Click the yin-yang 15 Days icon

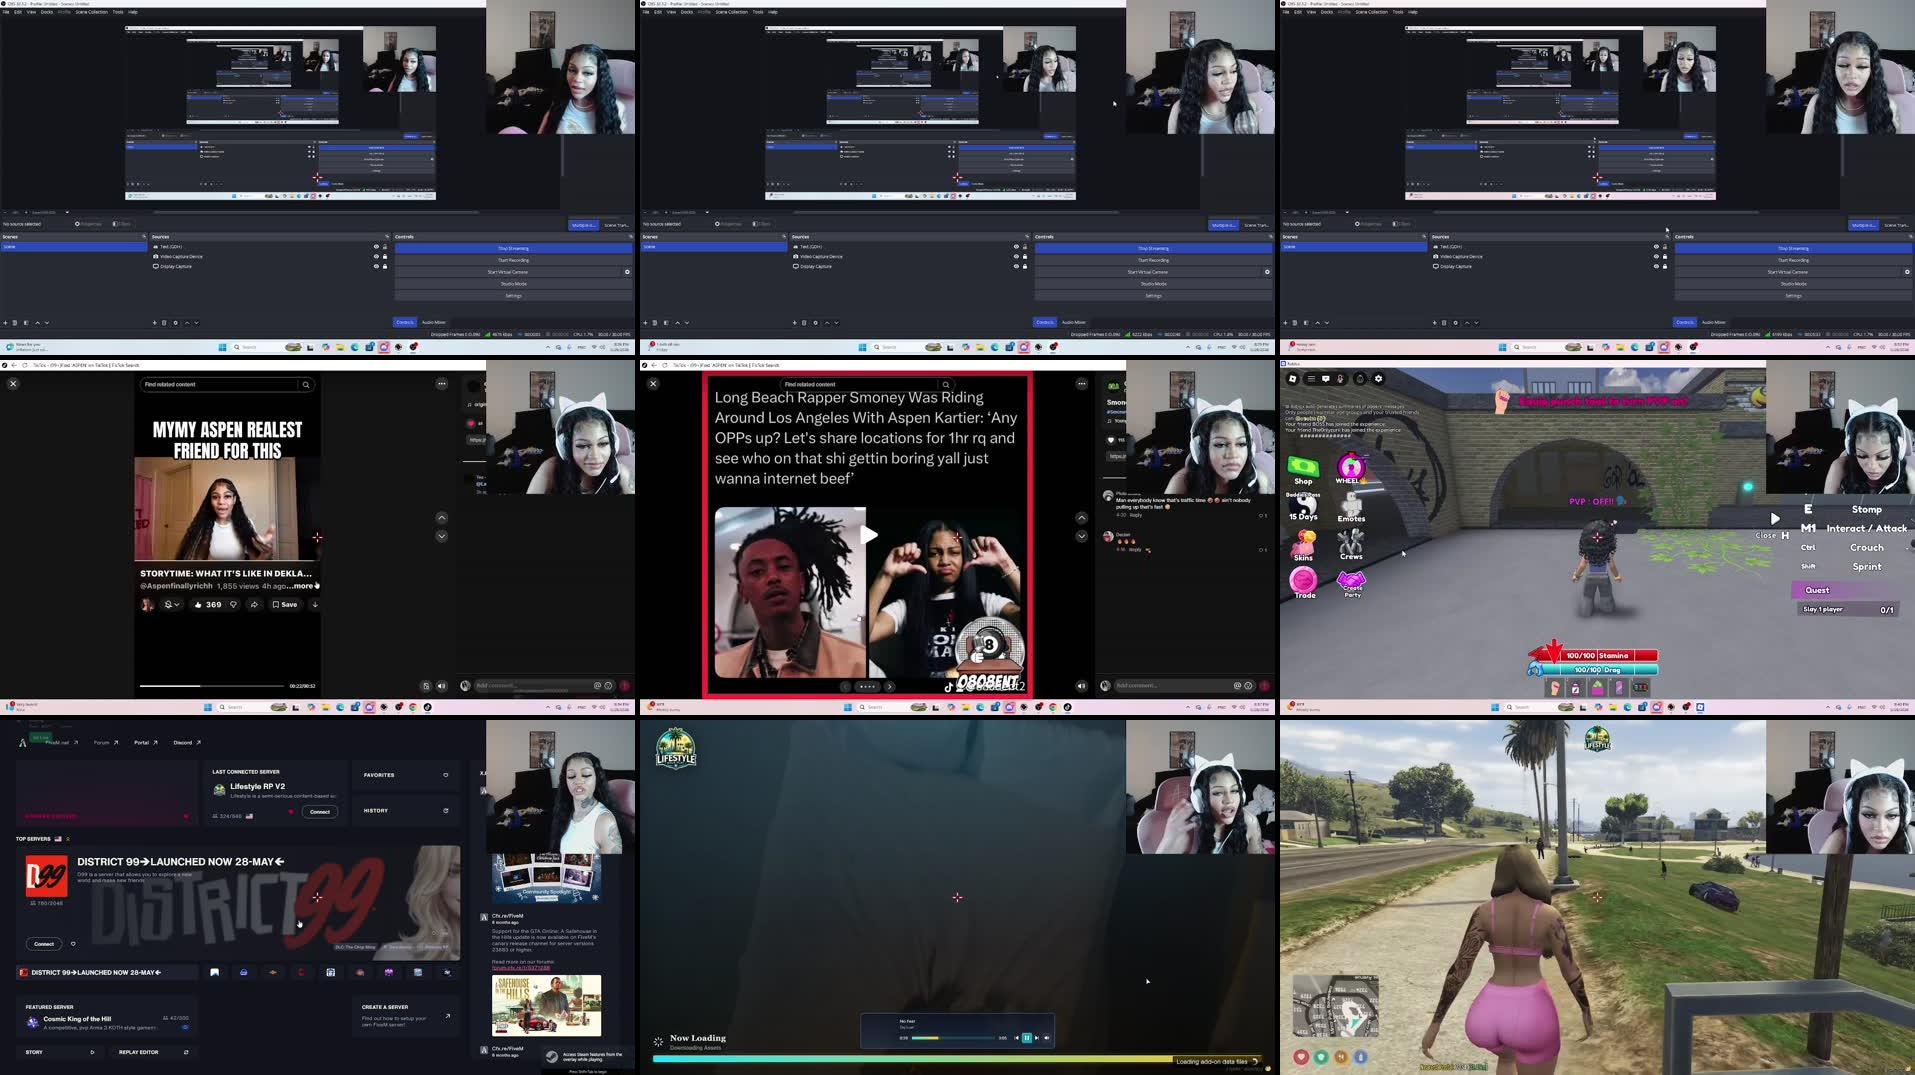pos(1303,508)
